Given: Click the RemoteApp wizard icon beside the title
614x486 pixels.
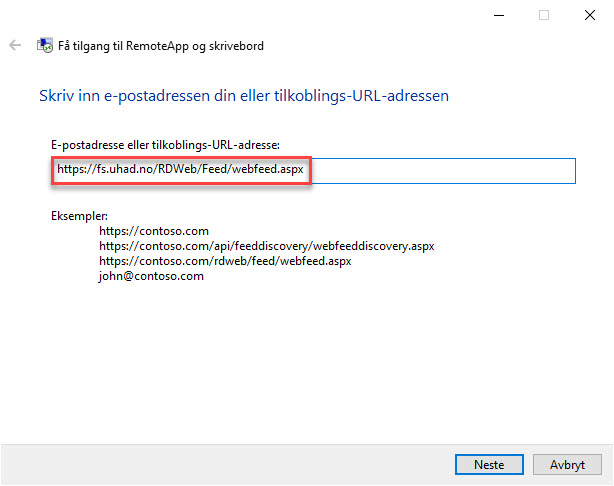Looking at the screenshot, I should coord(45,45).
